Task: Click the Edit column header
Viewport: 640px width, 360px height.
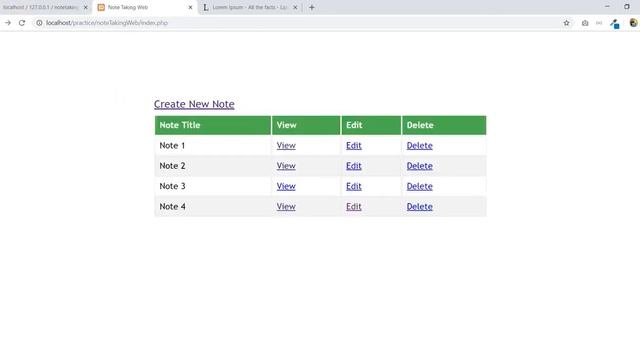Action: tap(371, 125)
